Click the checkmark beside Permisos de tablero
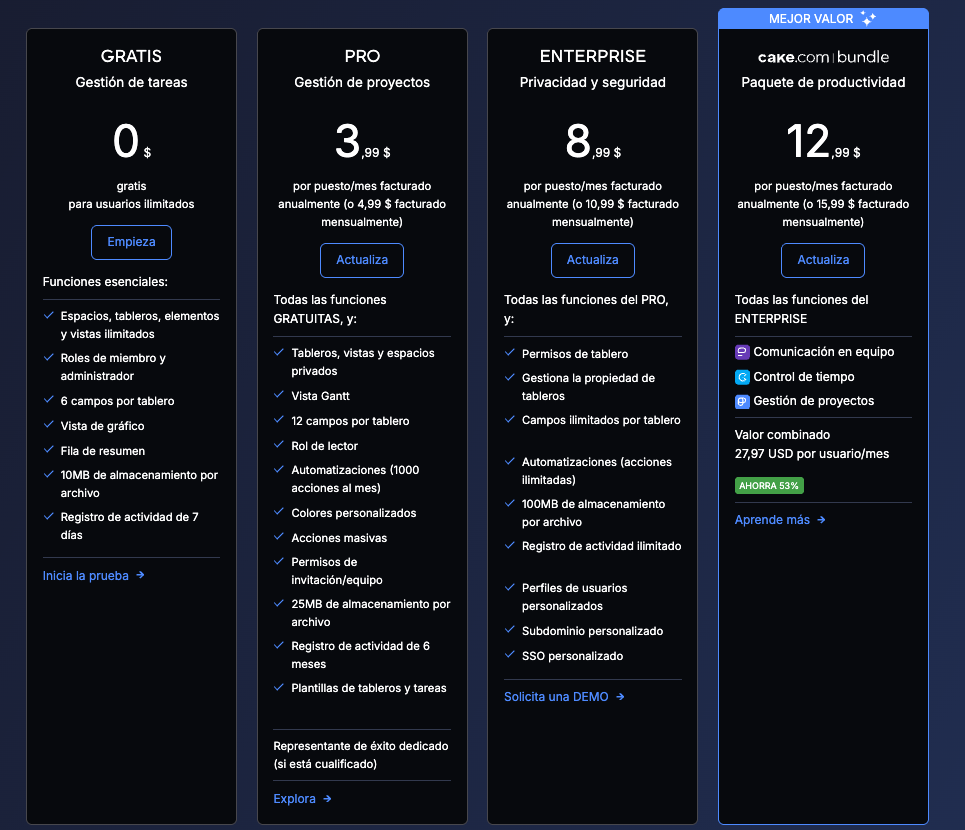The width and height of the screenshot is (965, 830). click(x=510, y=353)
